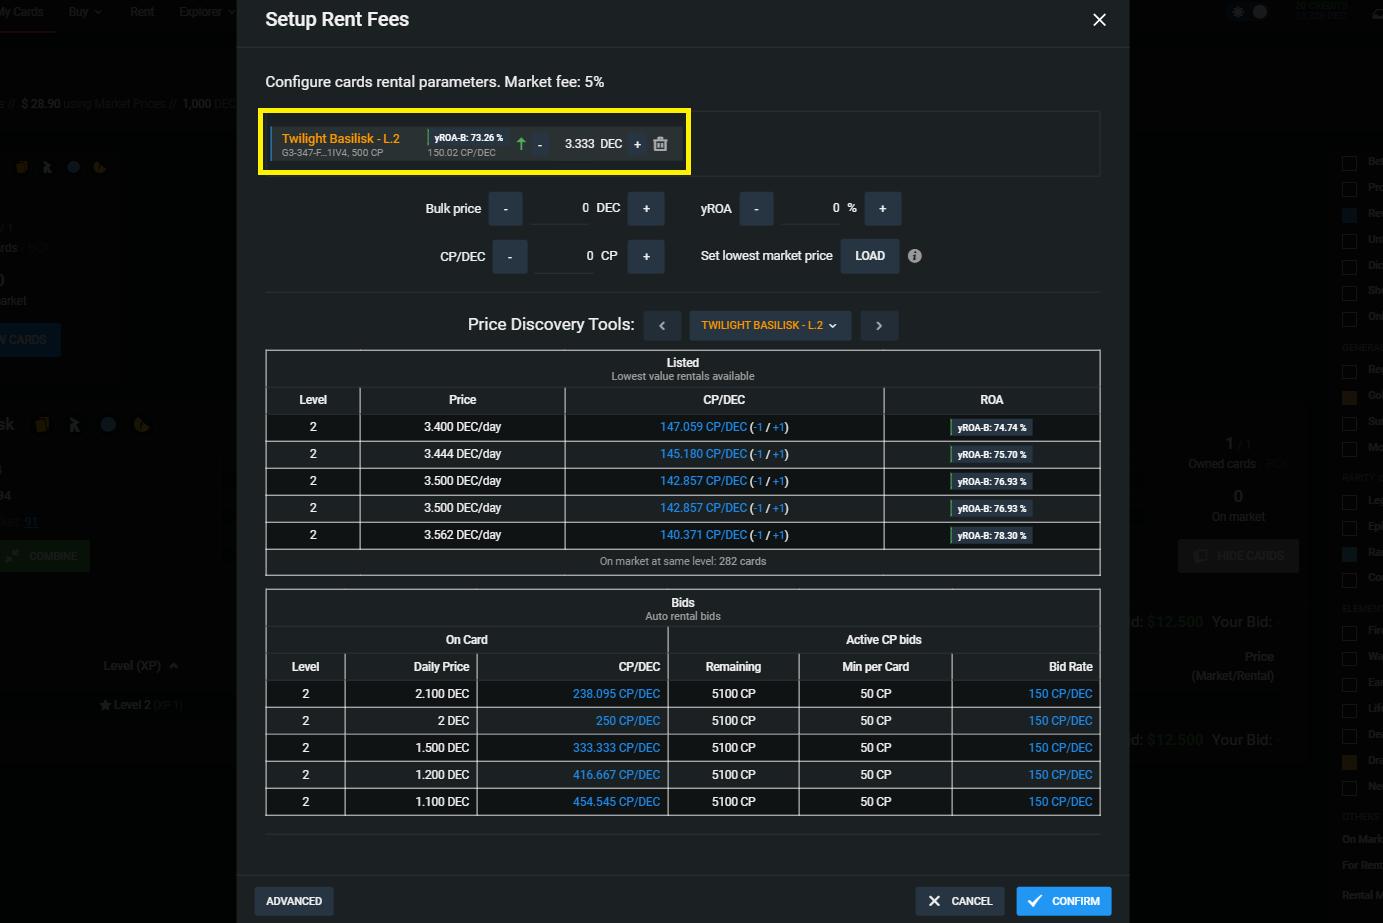Click the yROA-B: 78.30 % badge
This screenshot has height=923, width=1383.
pyautogui.click(x=991, y=536)
